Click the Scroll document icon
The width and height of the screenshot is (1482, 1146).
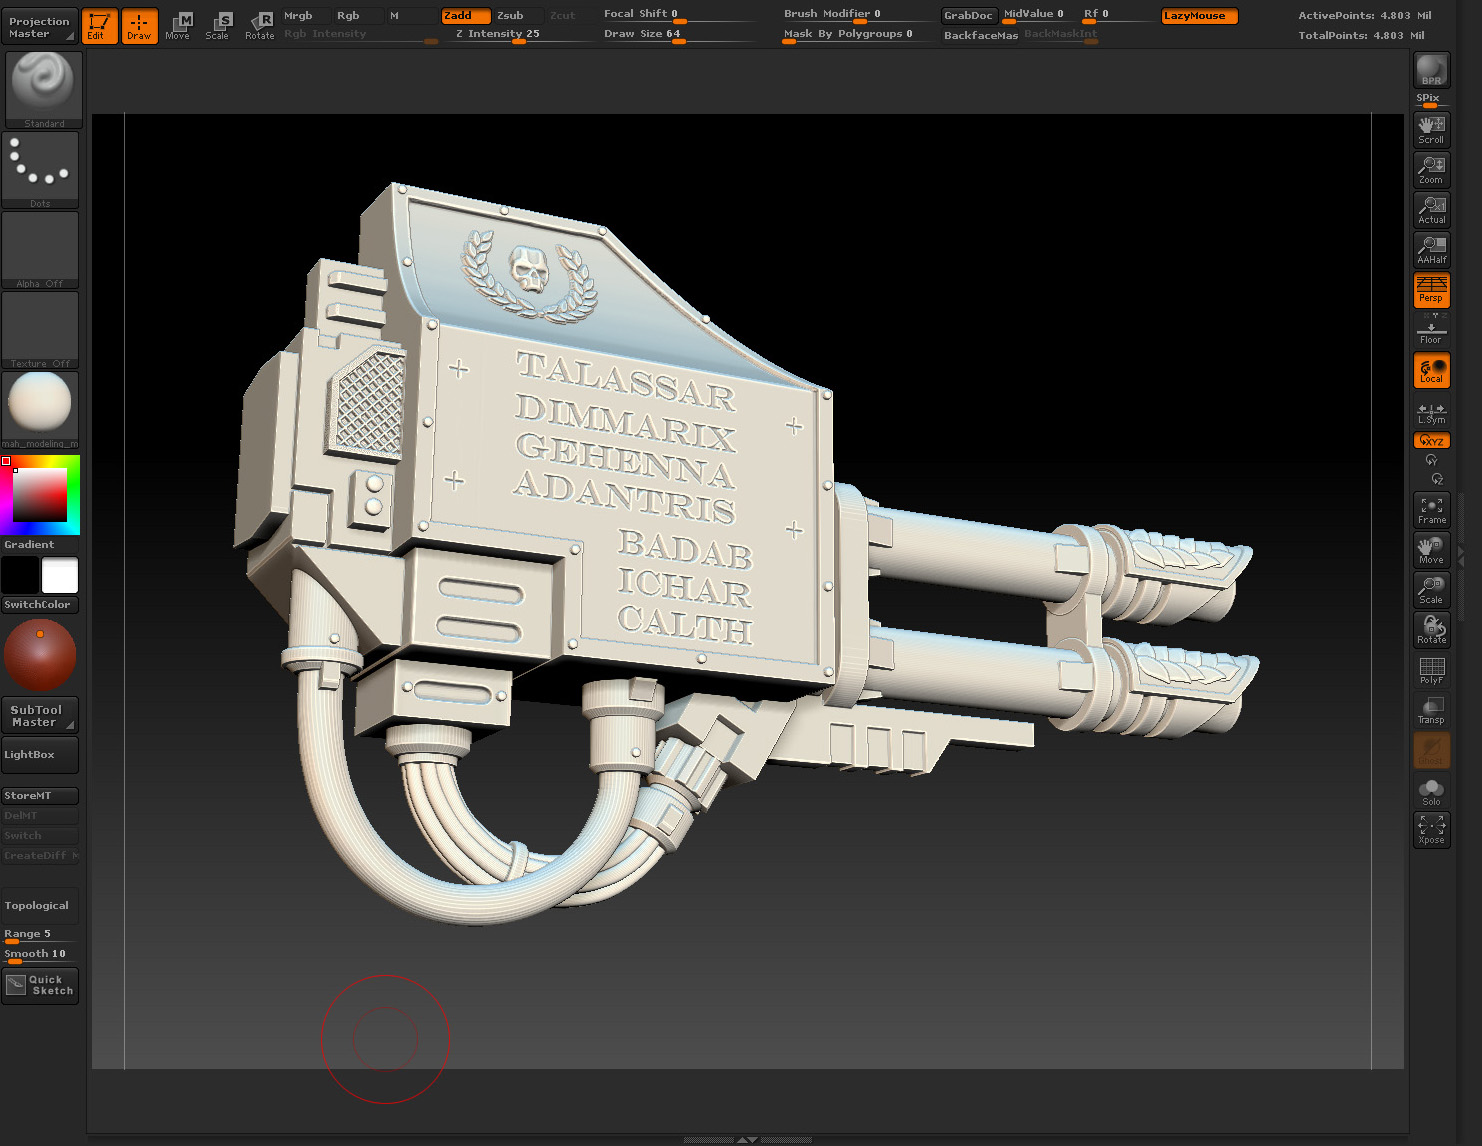(1432, 130)
